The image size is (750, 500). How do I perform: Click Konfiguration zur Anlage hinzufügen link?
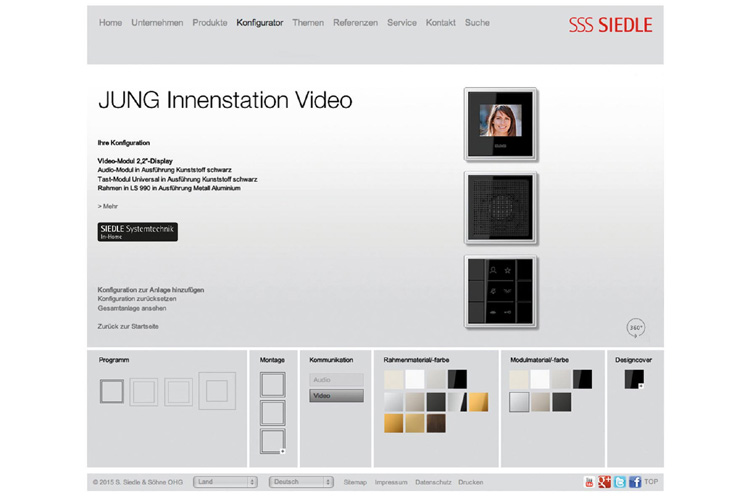(151, 289)
